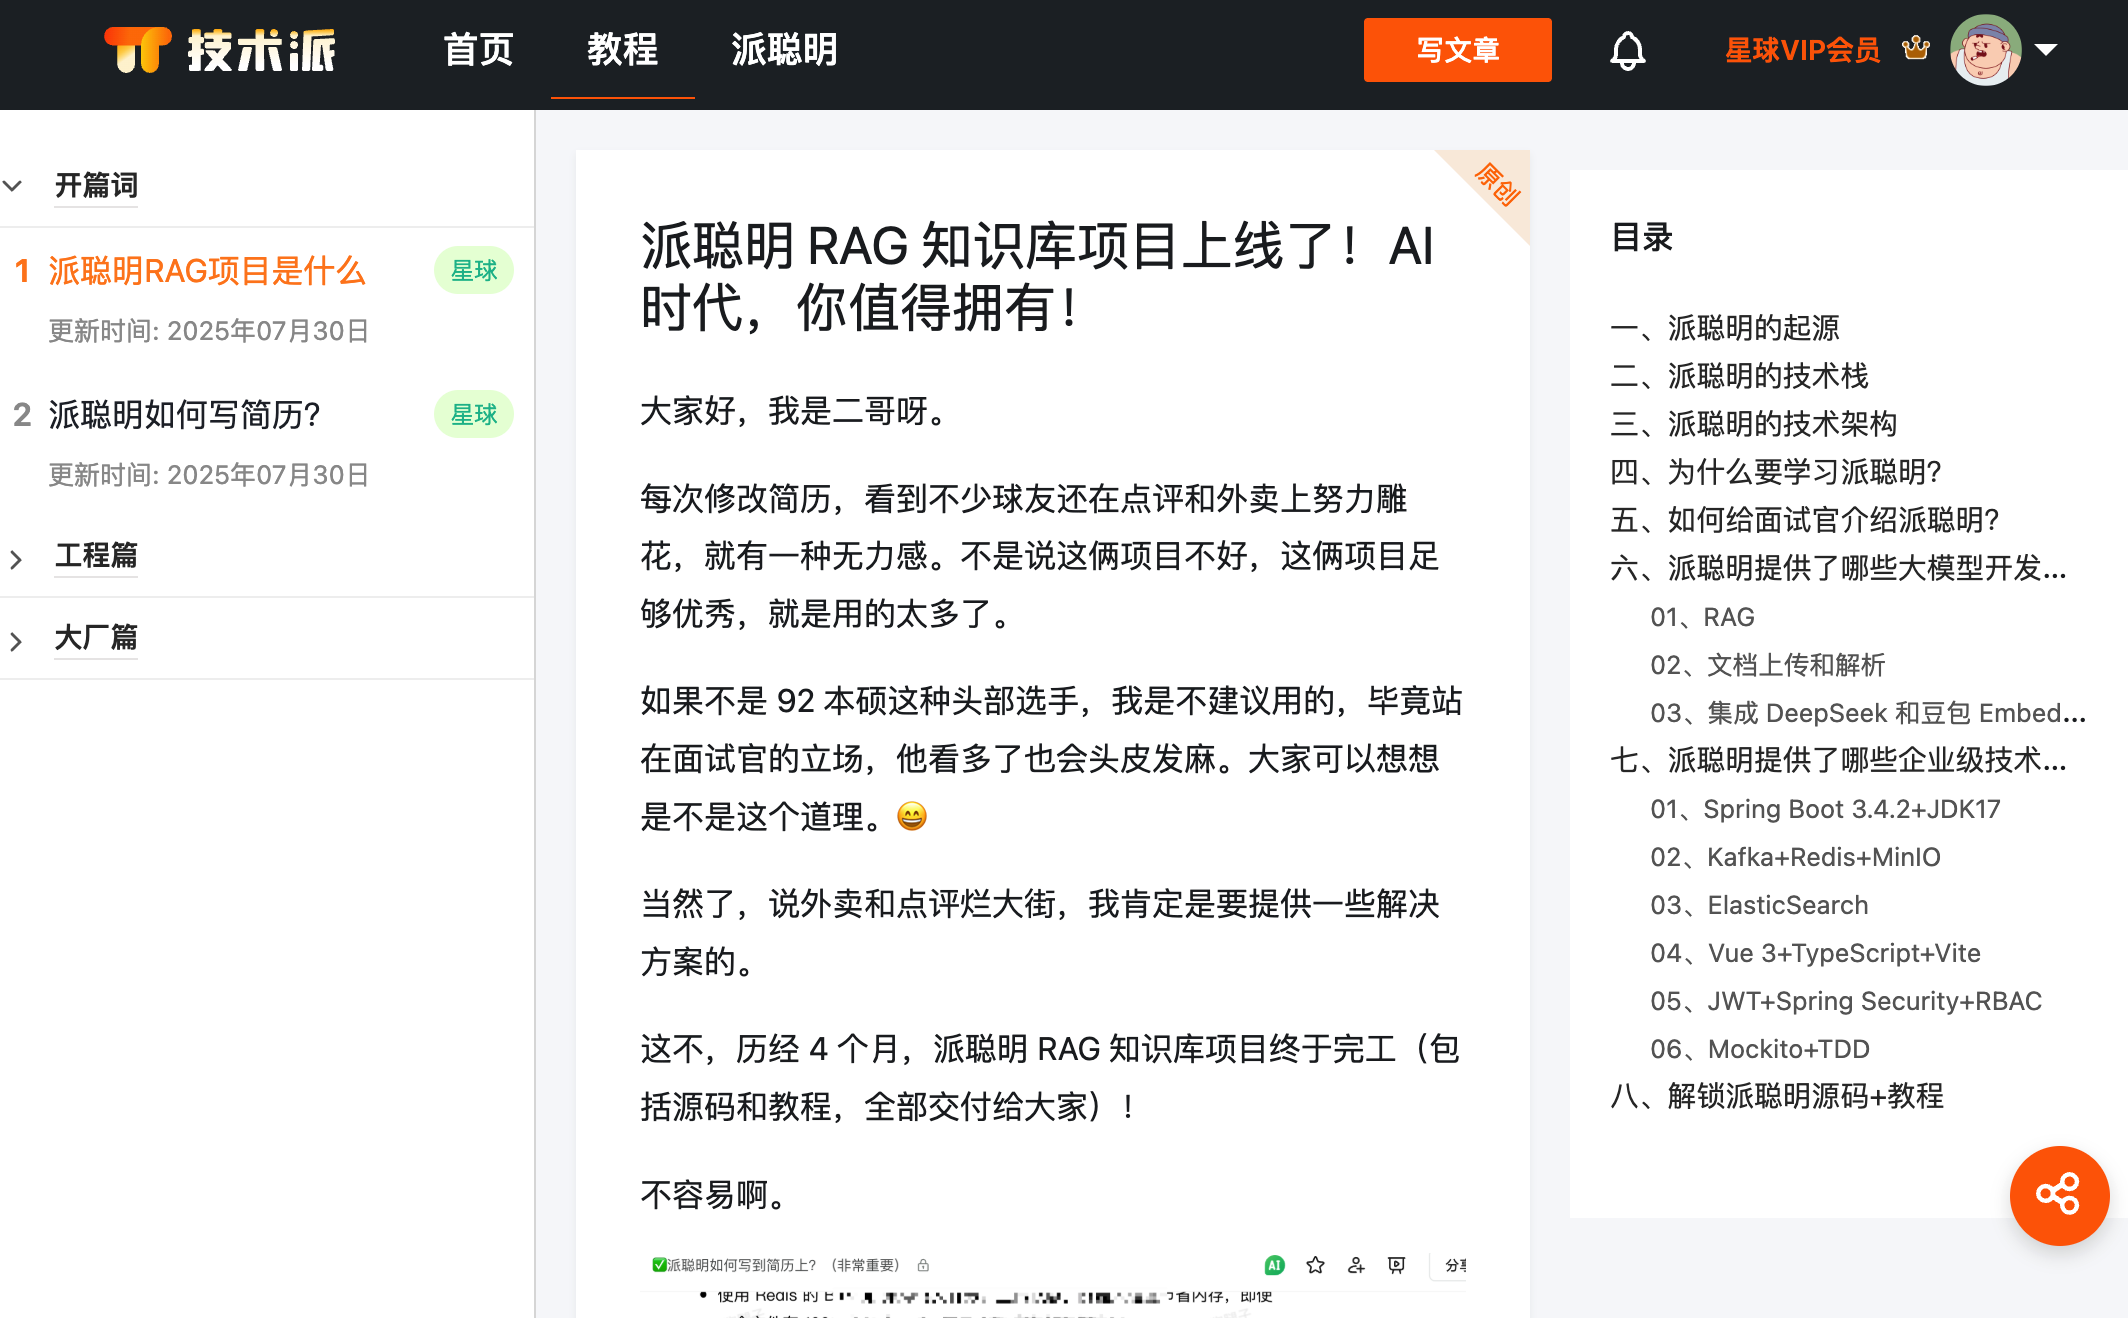The width and height of the screenshot is (2128, 1318).
Task: Click the 技术派 logo
Action: coord(221,50)
